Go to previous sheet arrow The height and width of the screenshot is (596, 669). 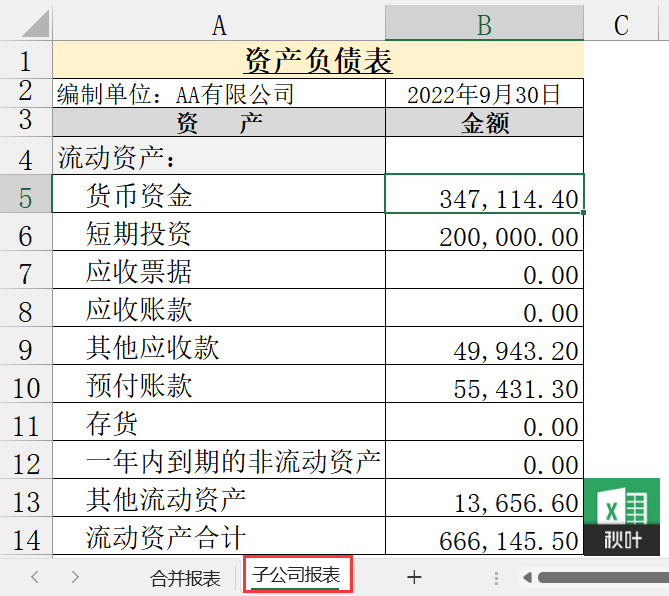click(x=35, y=577)
